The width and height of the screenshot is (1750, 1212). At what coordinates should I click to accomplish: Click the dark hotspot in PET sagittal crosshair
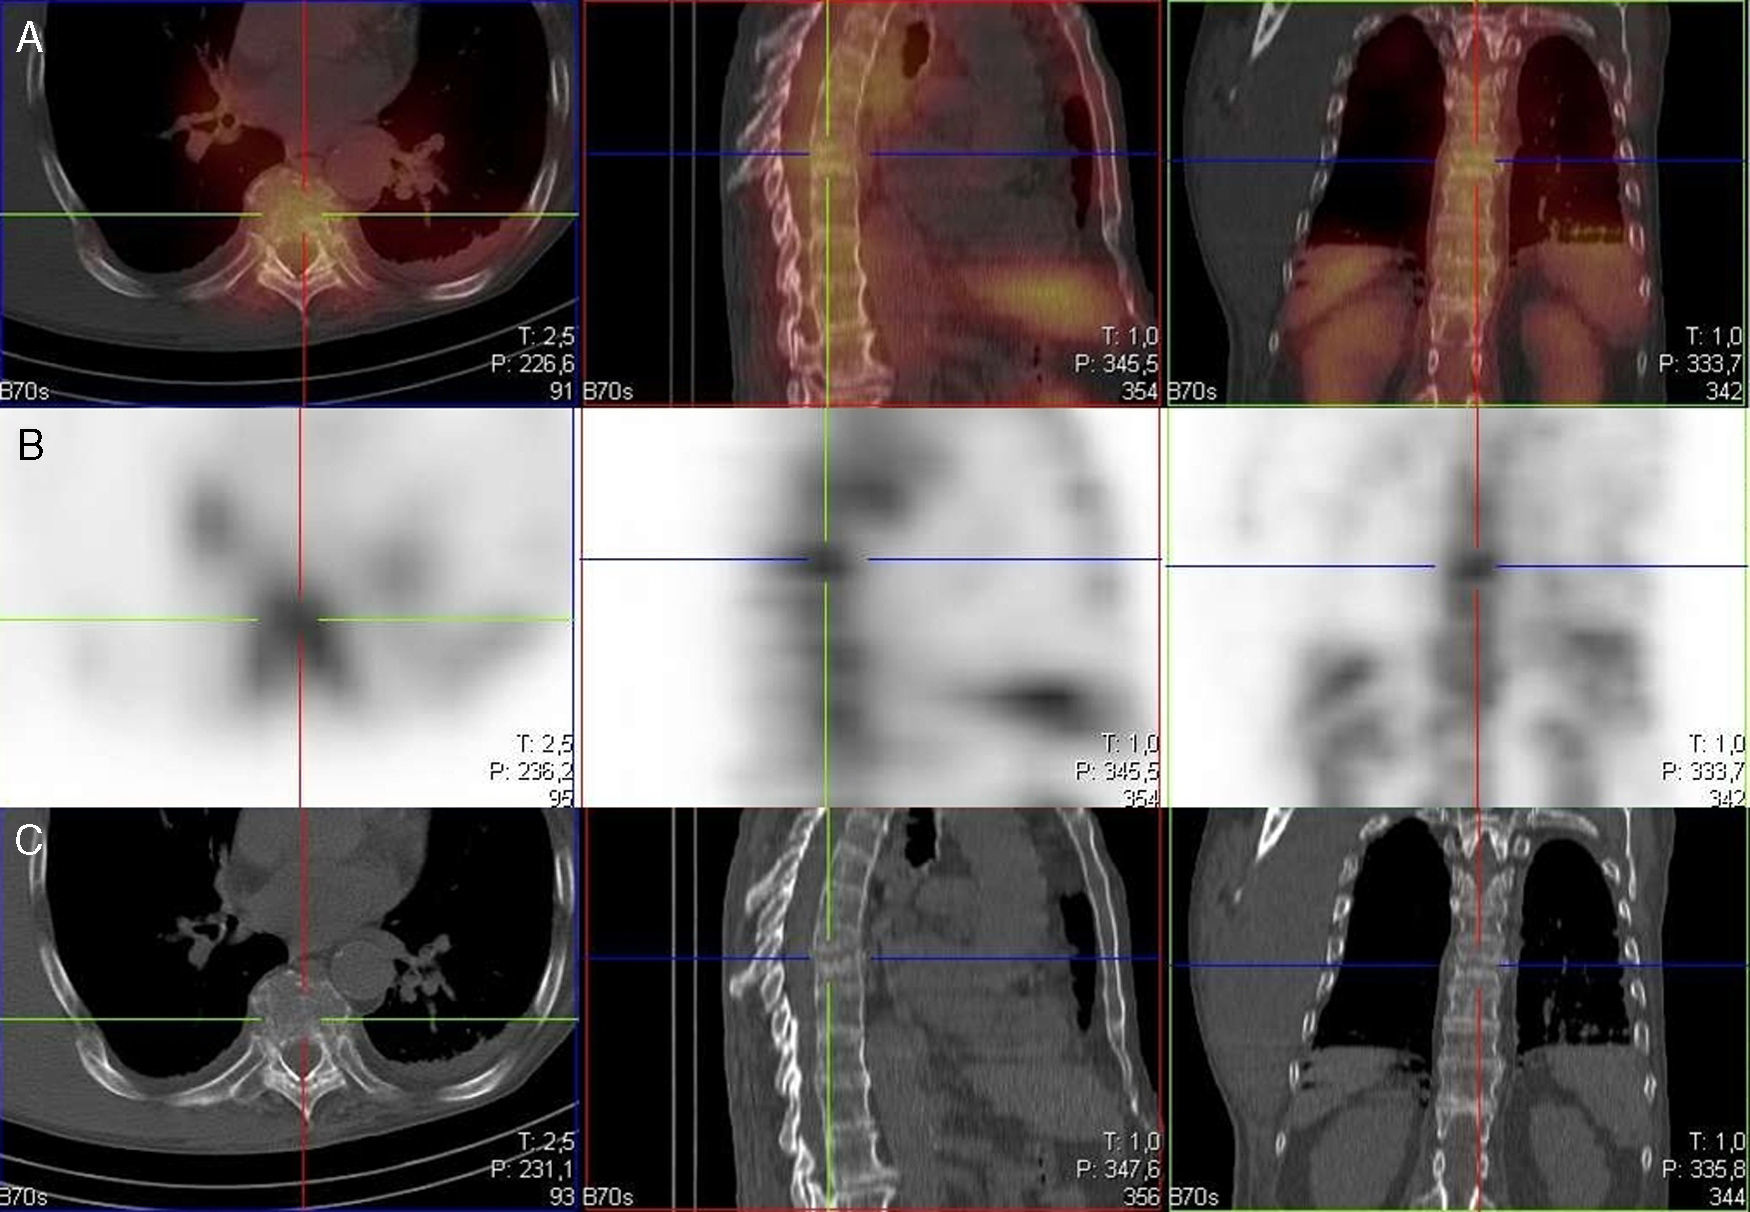point(827,560)
